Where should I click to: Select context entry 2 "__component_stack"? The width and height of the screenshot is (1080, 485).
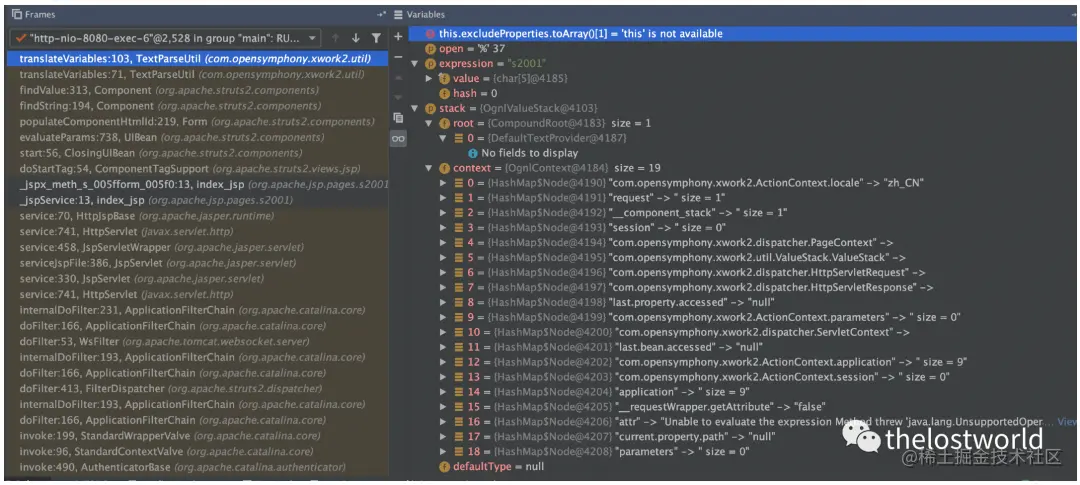tap(743, 212)
